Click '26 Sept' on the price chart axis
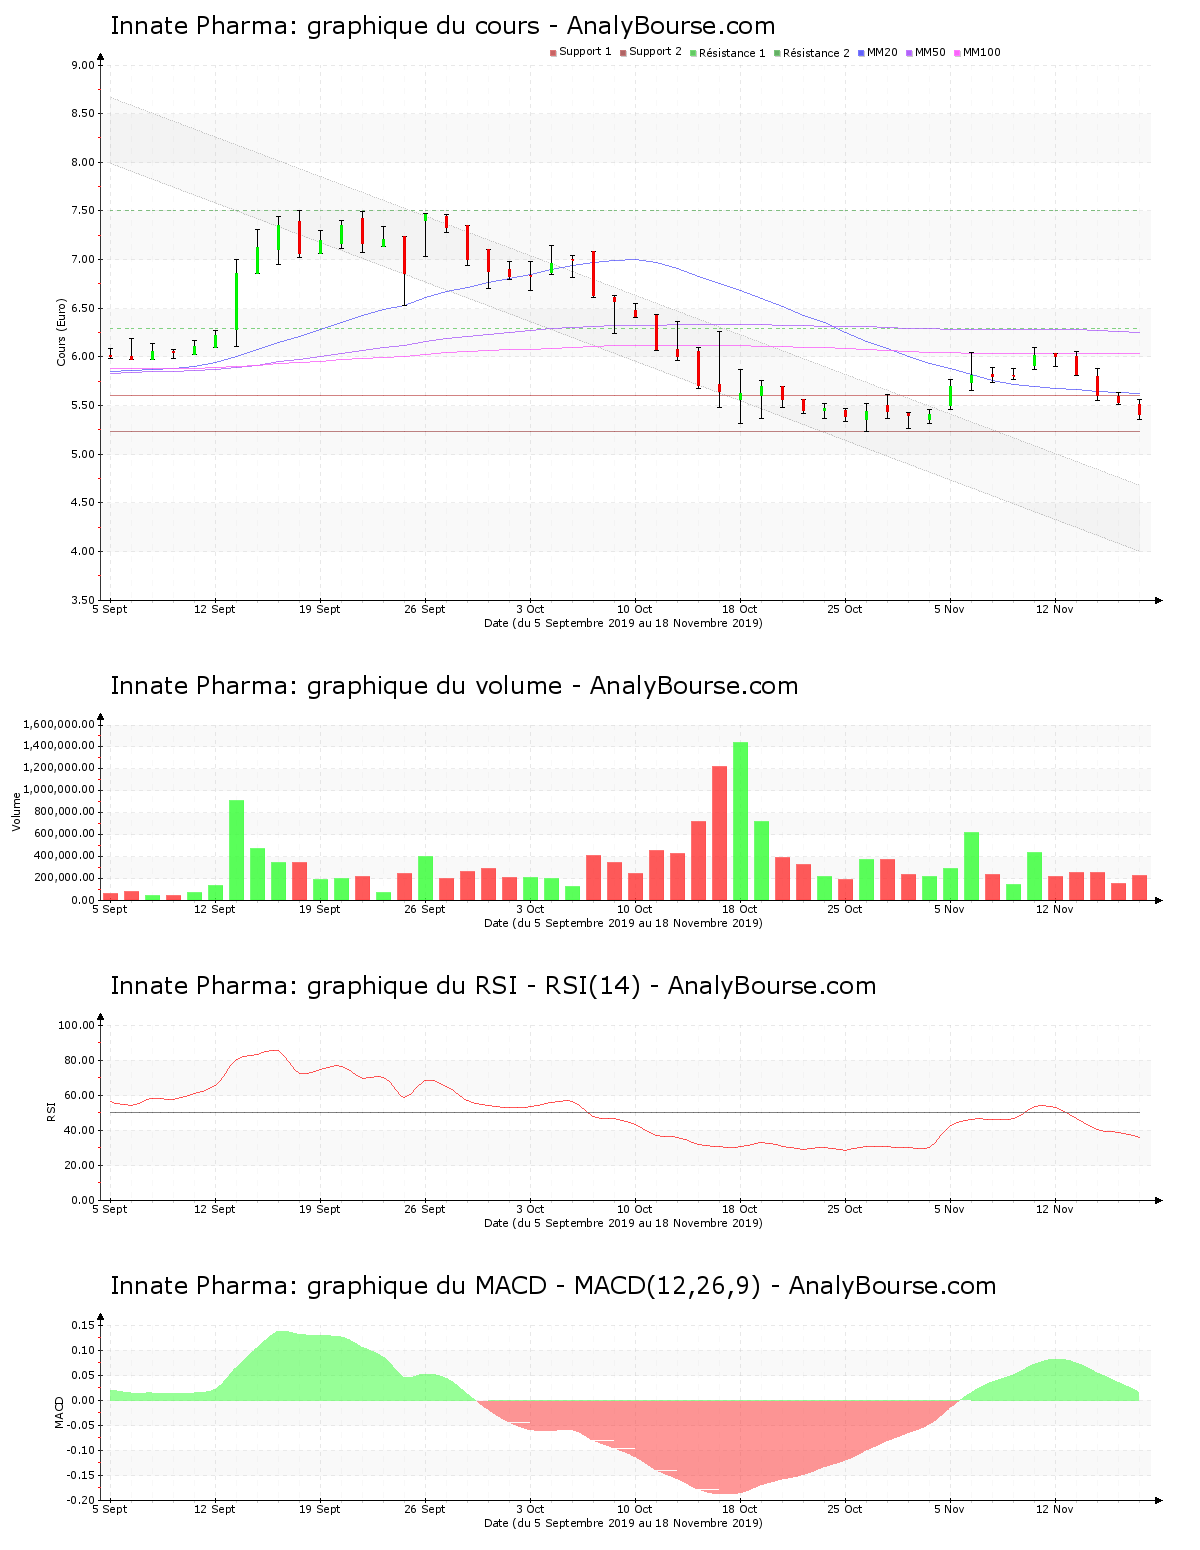1200x1550 pixels. point(425,609)
